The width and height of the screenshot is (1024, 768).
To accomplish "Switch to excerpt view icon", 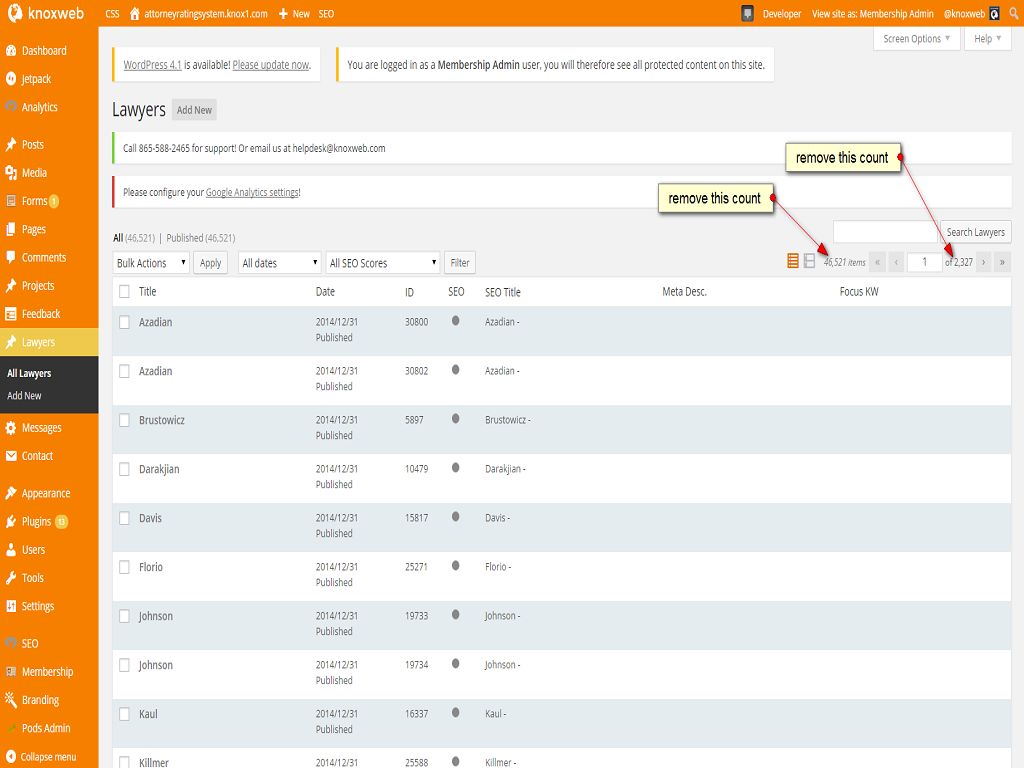I will pyautogui.click(x=809, y=262).
